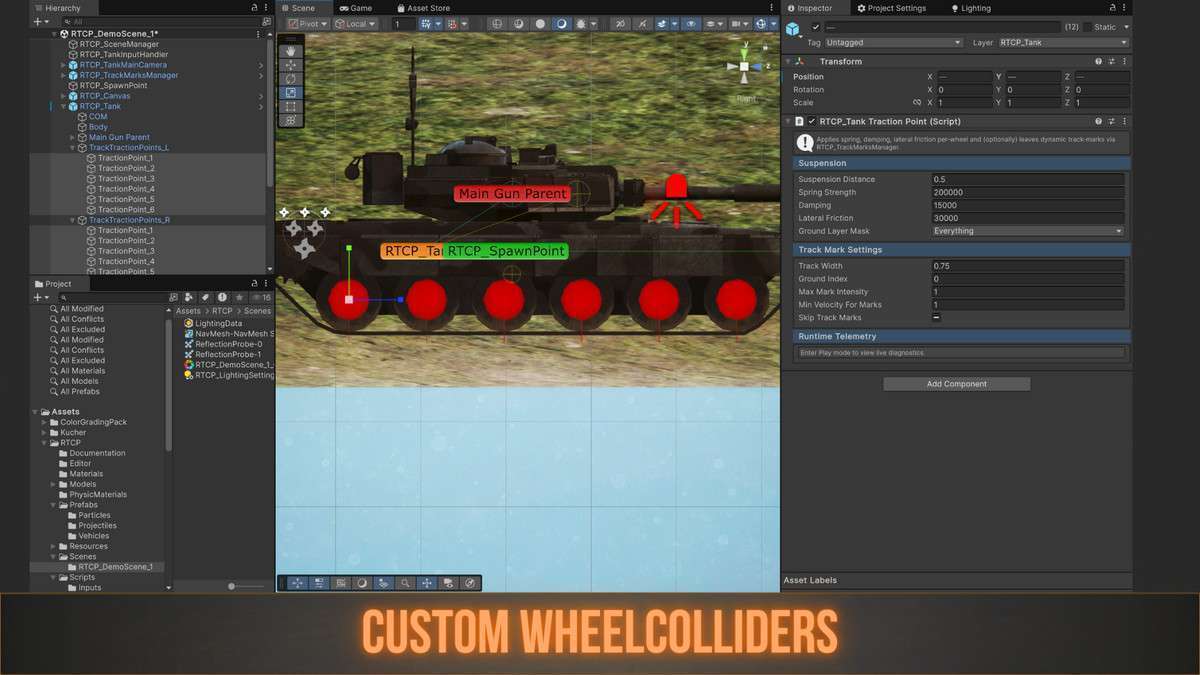Toggle GameObject active checkbox in Inspector
Screen dimensions: 1200x675
coord(816,27)
